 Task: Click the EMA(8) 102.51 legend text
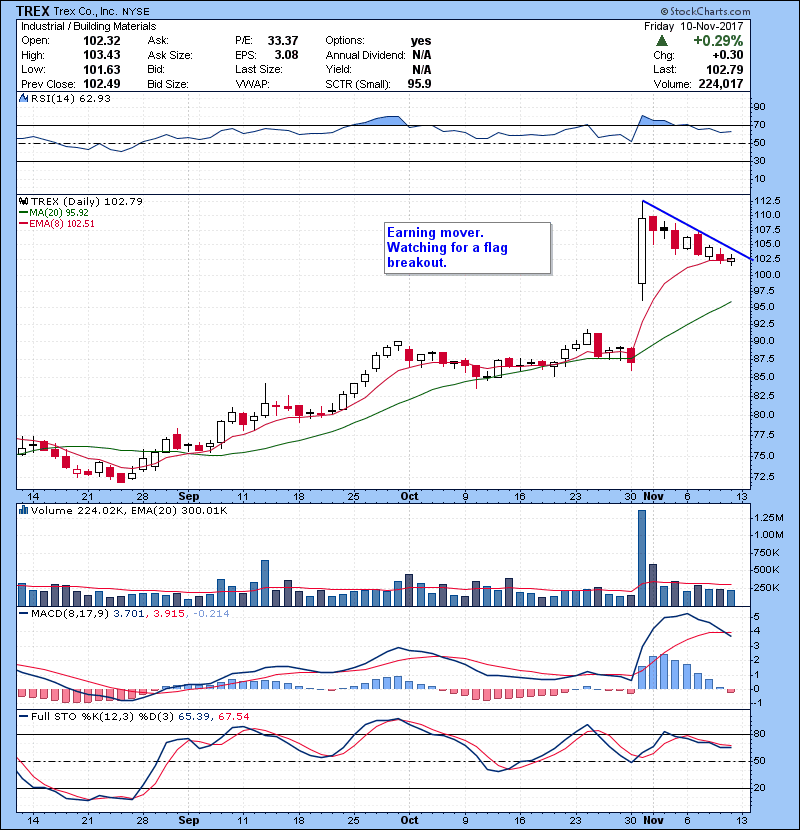[x=62, y=224]
